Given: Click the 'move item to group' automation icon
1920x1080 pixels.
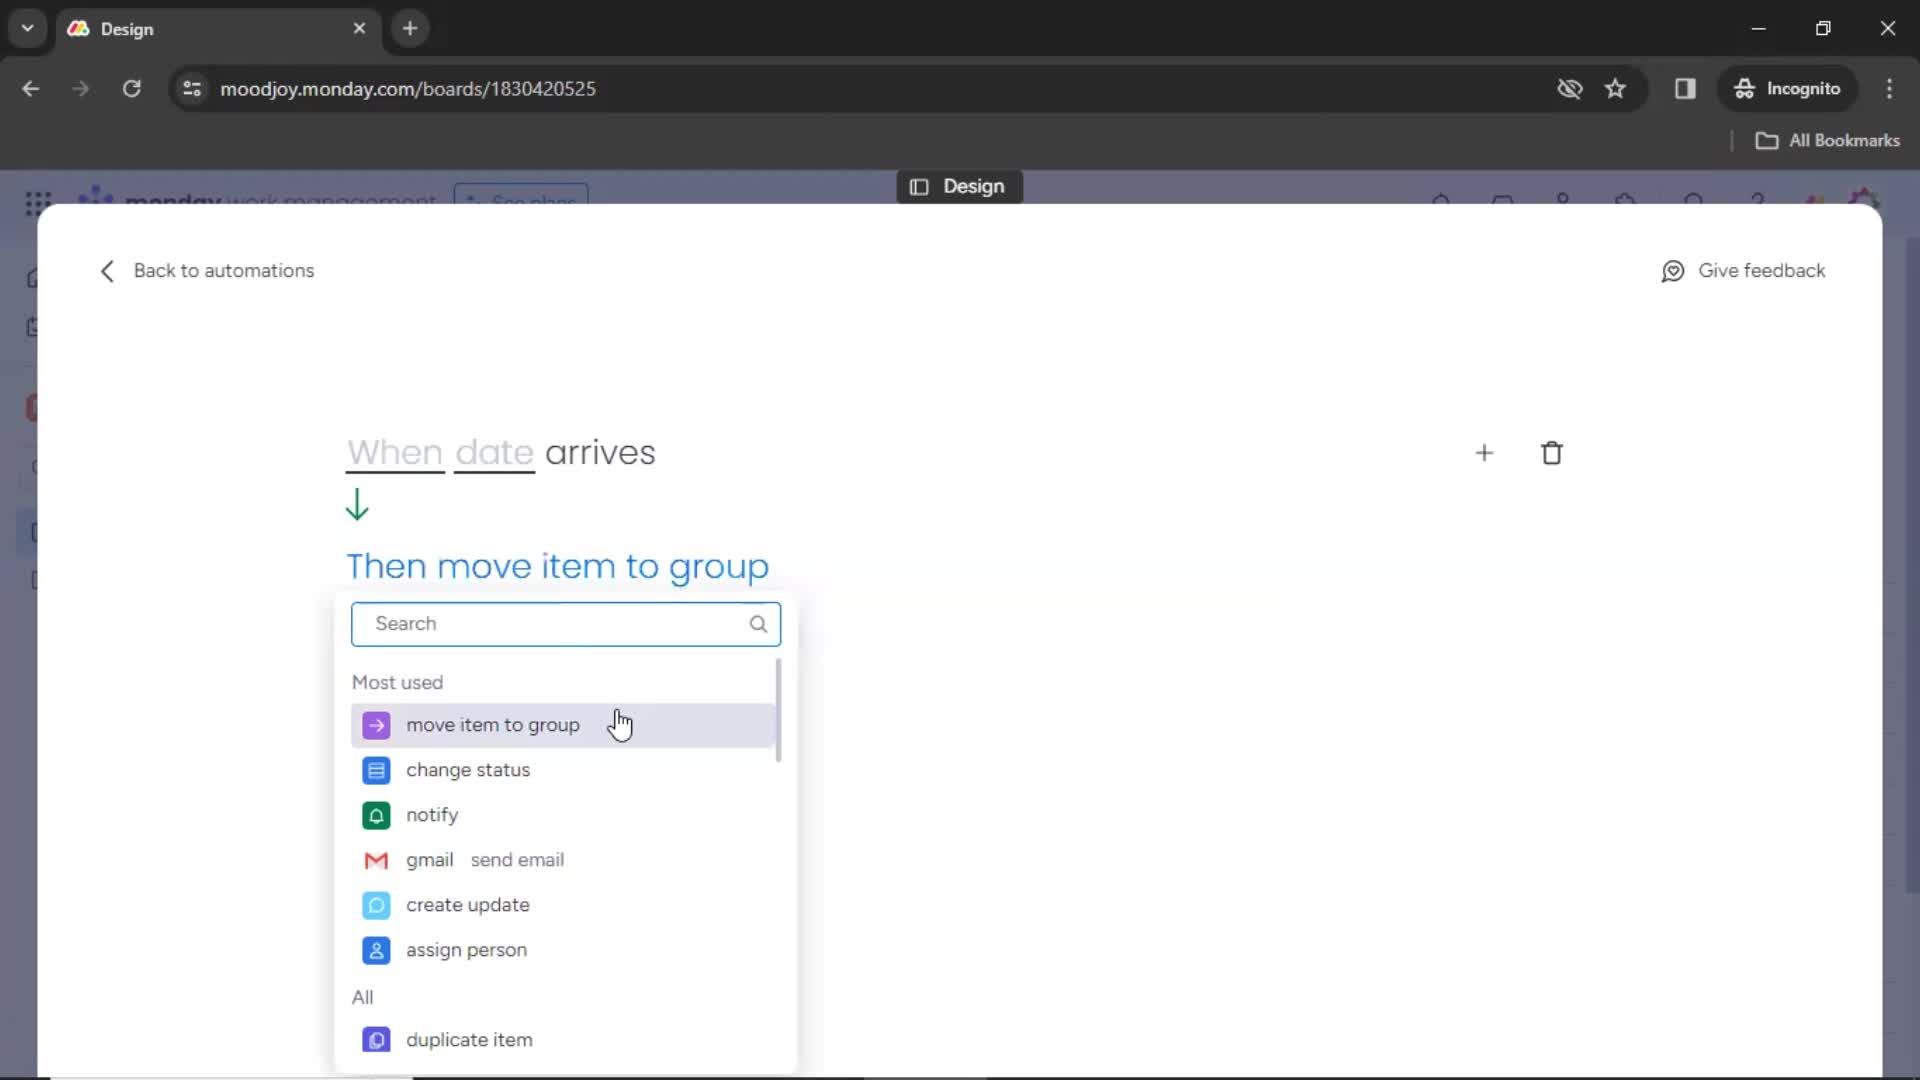Looking at the screenshot, I should point(376,724).
